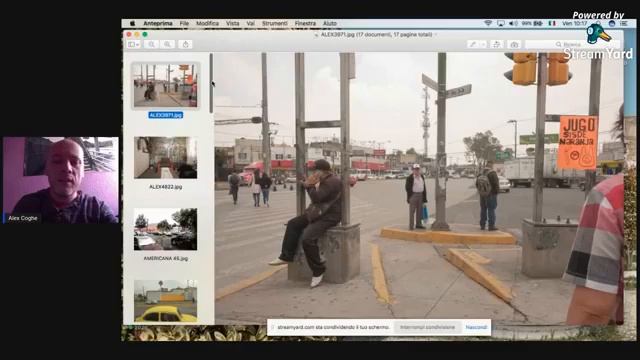
Task: Click the Italian flag input source icon
Action: pyautogui.click(x=552, y=24)
